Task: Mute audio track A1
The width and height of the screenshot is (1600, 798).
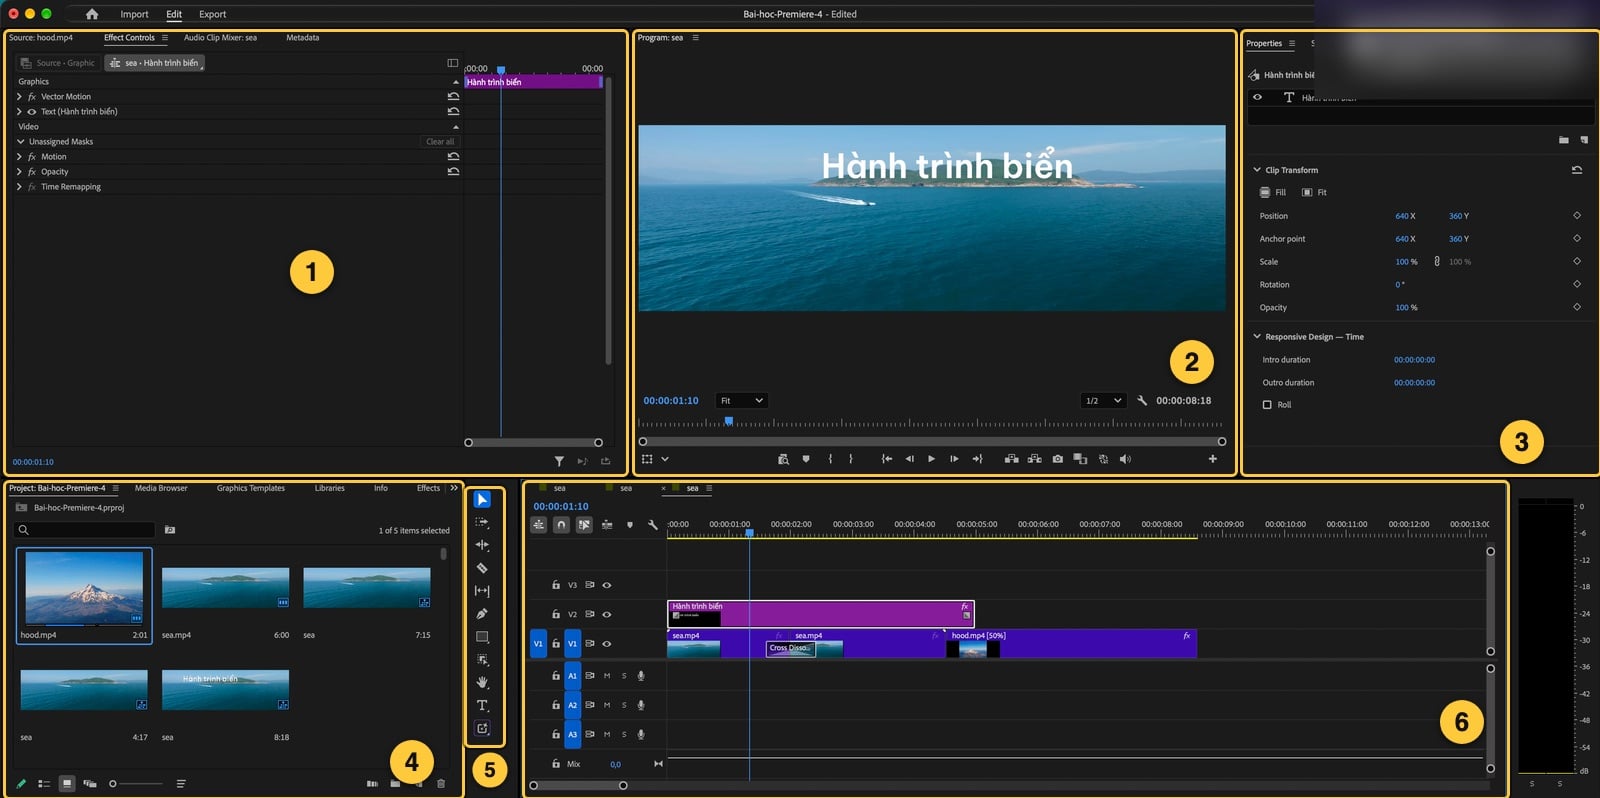Action: click(x=607, y=676)
